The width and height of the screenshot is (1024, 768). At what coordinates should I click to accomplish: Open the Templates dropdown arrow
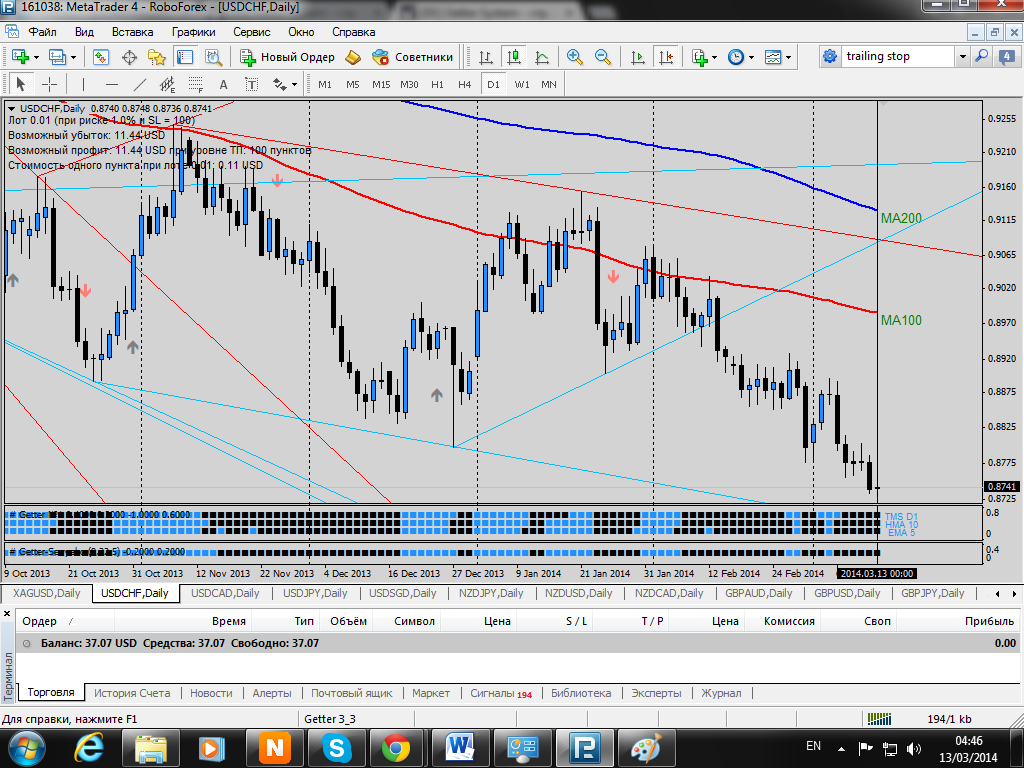789,57
